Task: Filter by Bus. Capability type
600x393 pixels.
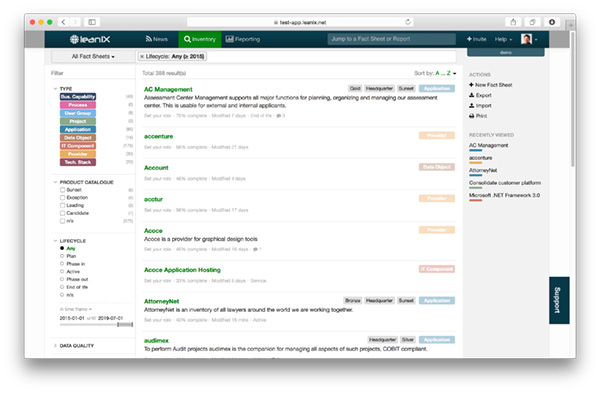Action: [78, 97]
